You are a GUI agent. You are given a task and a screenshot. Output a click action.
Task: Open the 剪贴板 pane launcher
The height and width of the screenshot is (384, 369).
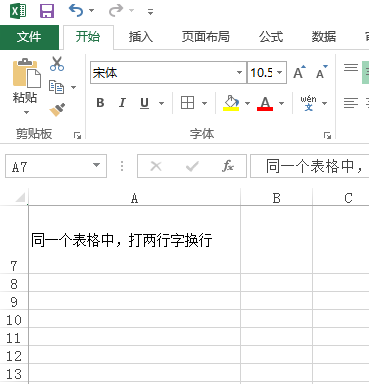pos(77,135)
